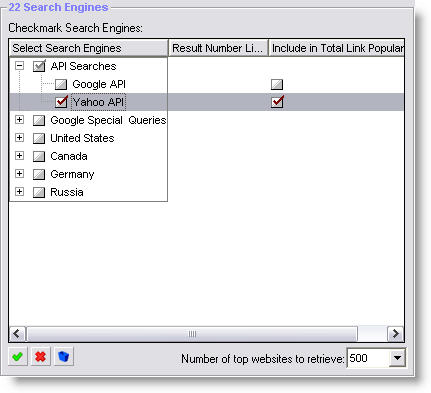The image size is (431, 393).
Task: Click the scrollbar right arrow
Action: click(395, 334)
